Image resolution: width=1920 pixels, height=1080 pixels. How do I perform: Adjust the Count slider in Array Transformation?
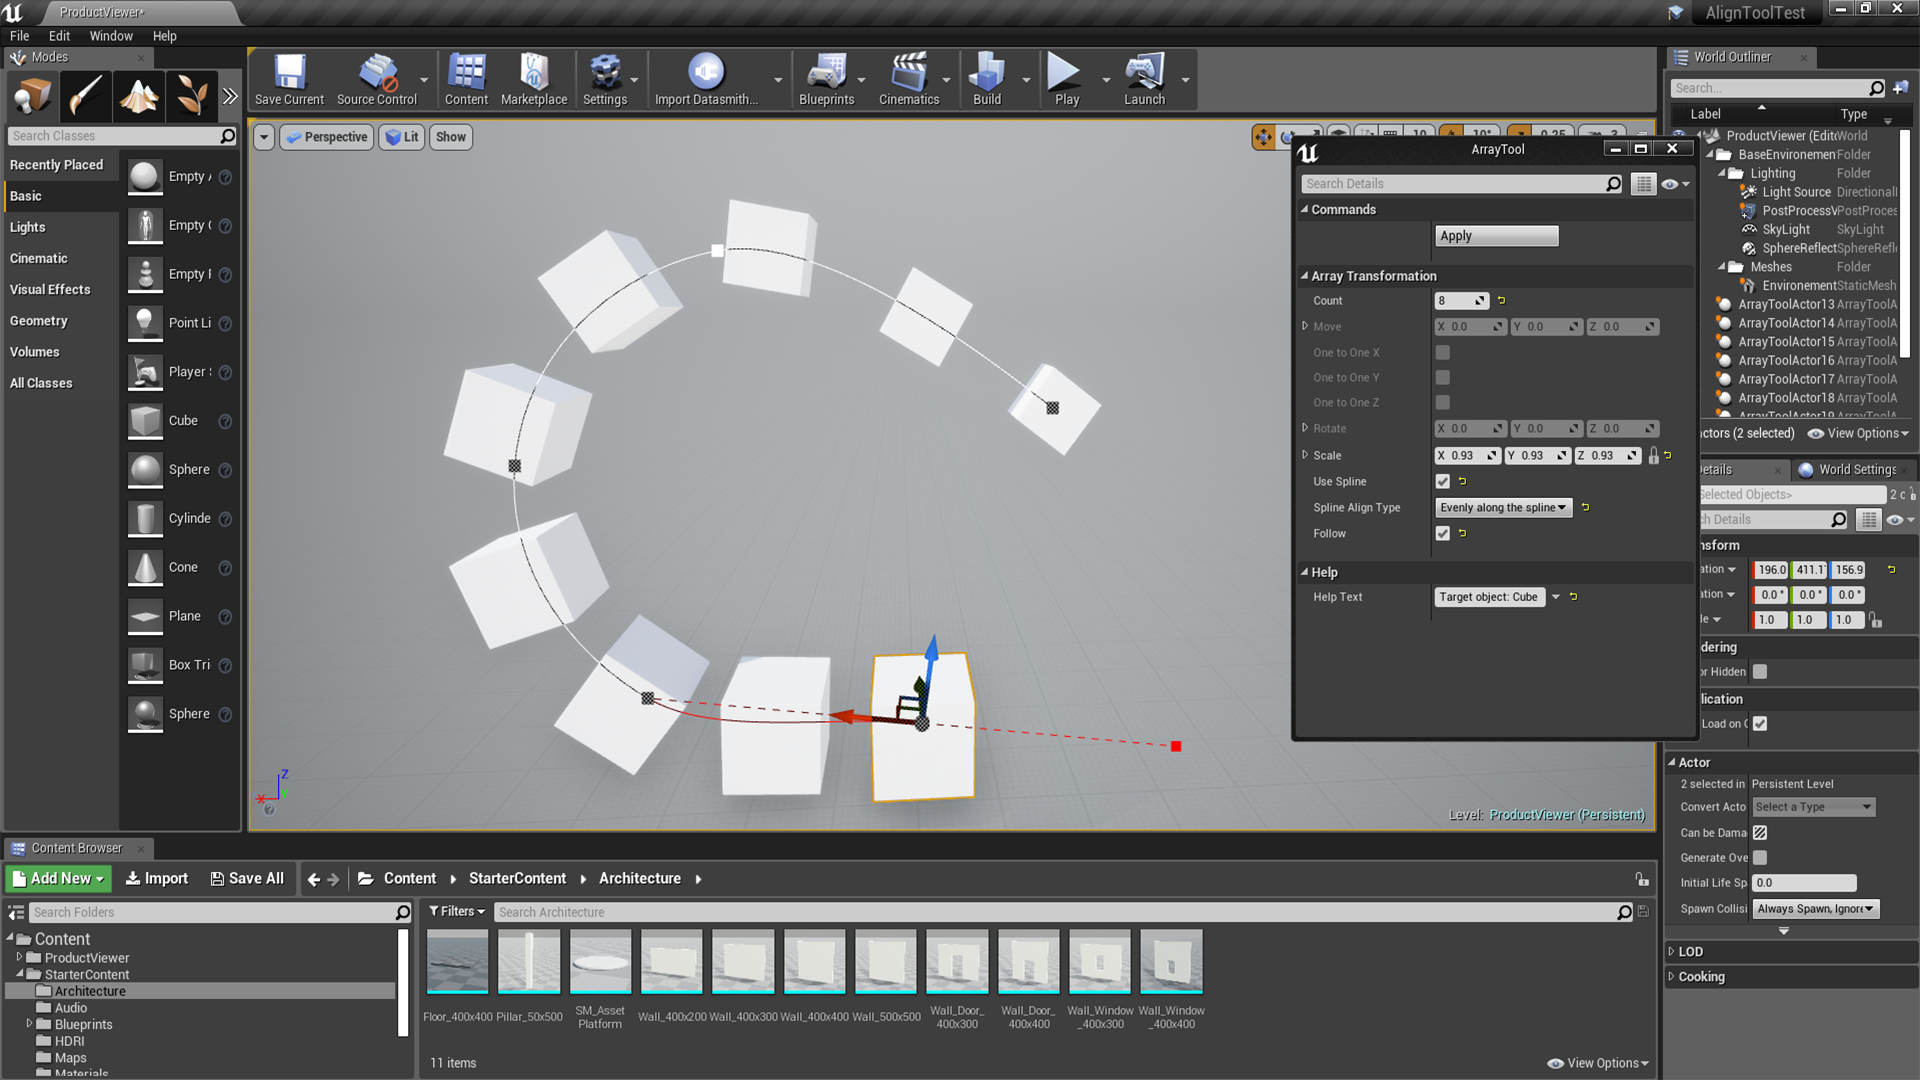[x=1459, y=300]
